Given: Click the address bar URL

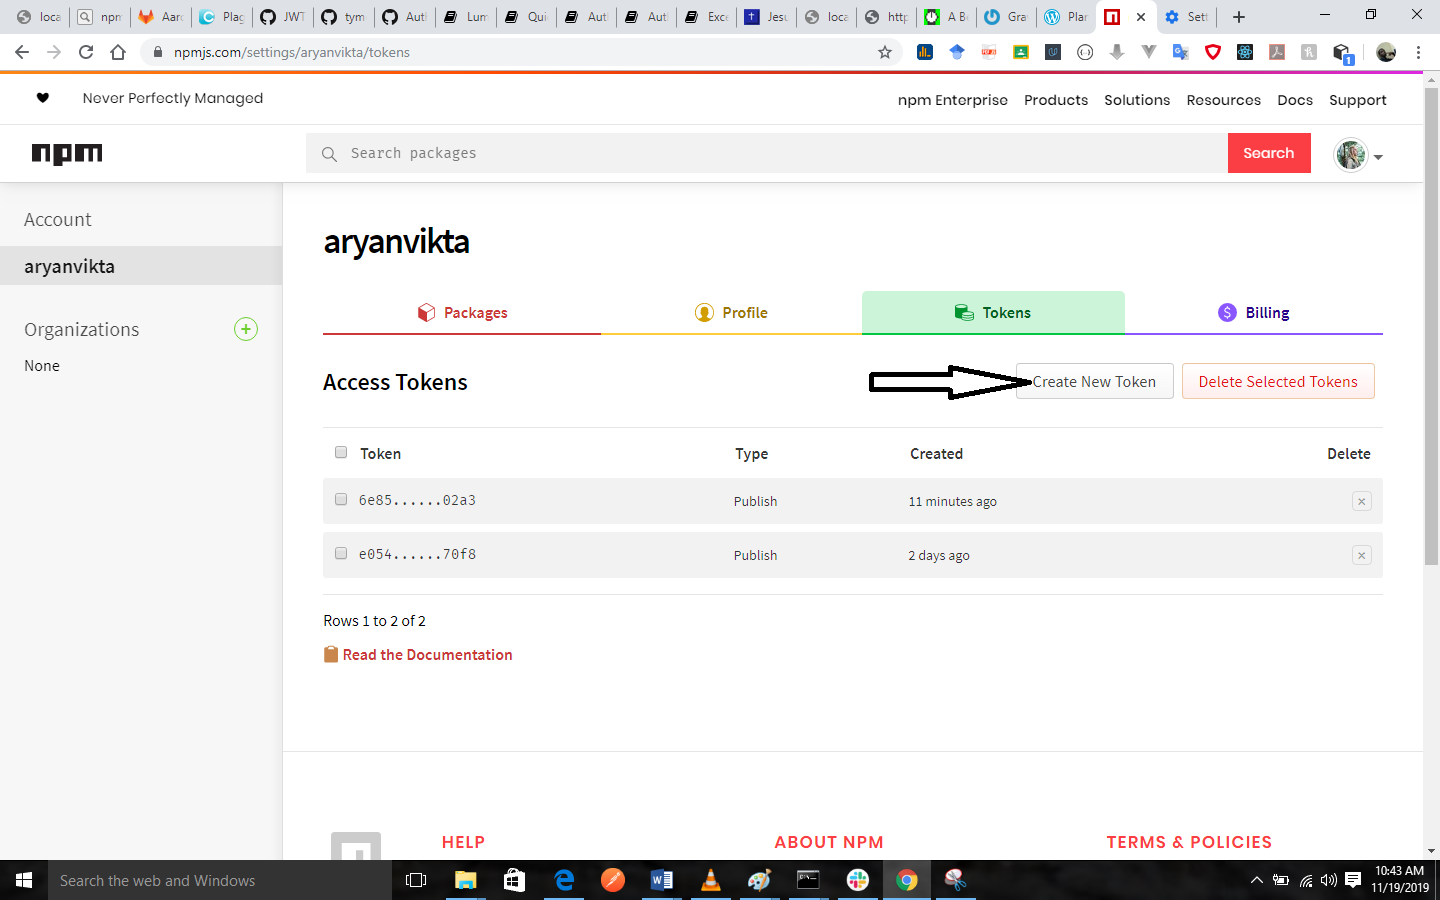Looking at the screenshot, I should point(292,52).
